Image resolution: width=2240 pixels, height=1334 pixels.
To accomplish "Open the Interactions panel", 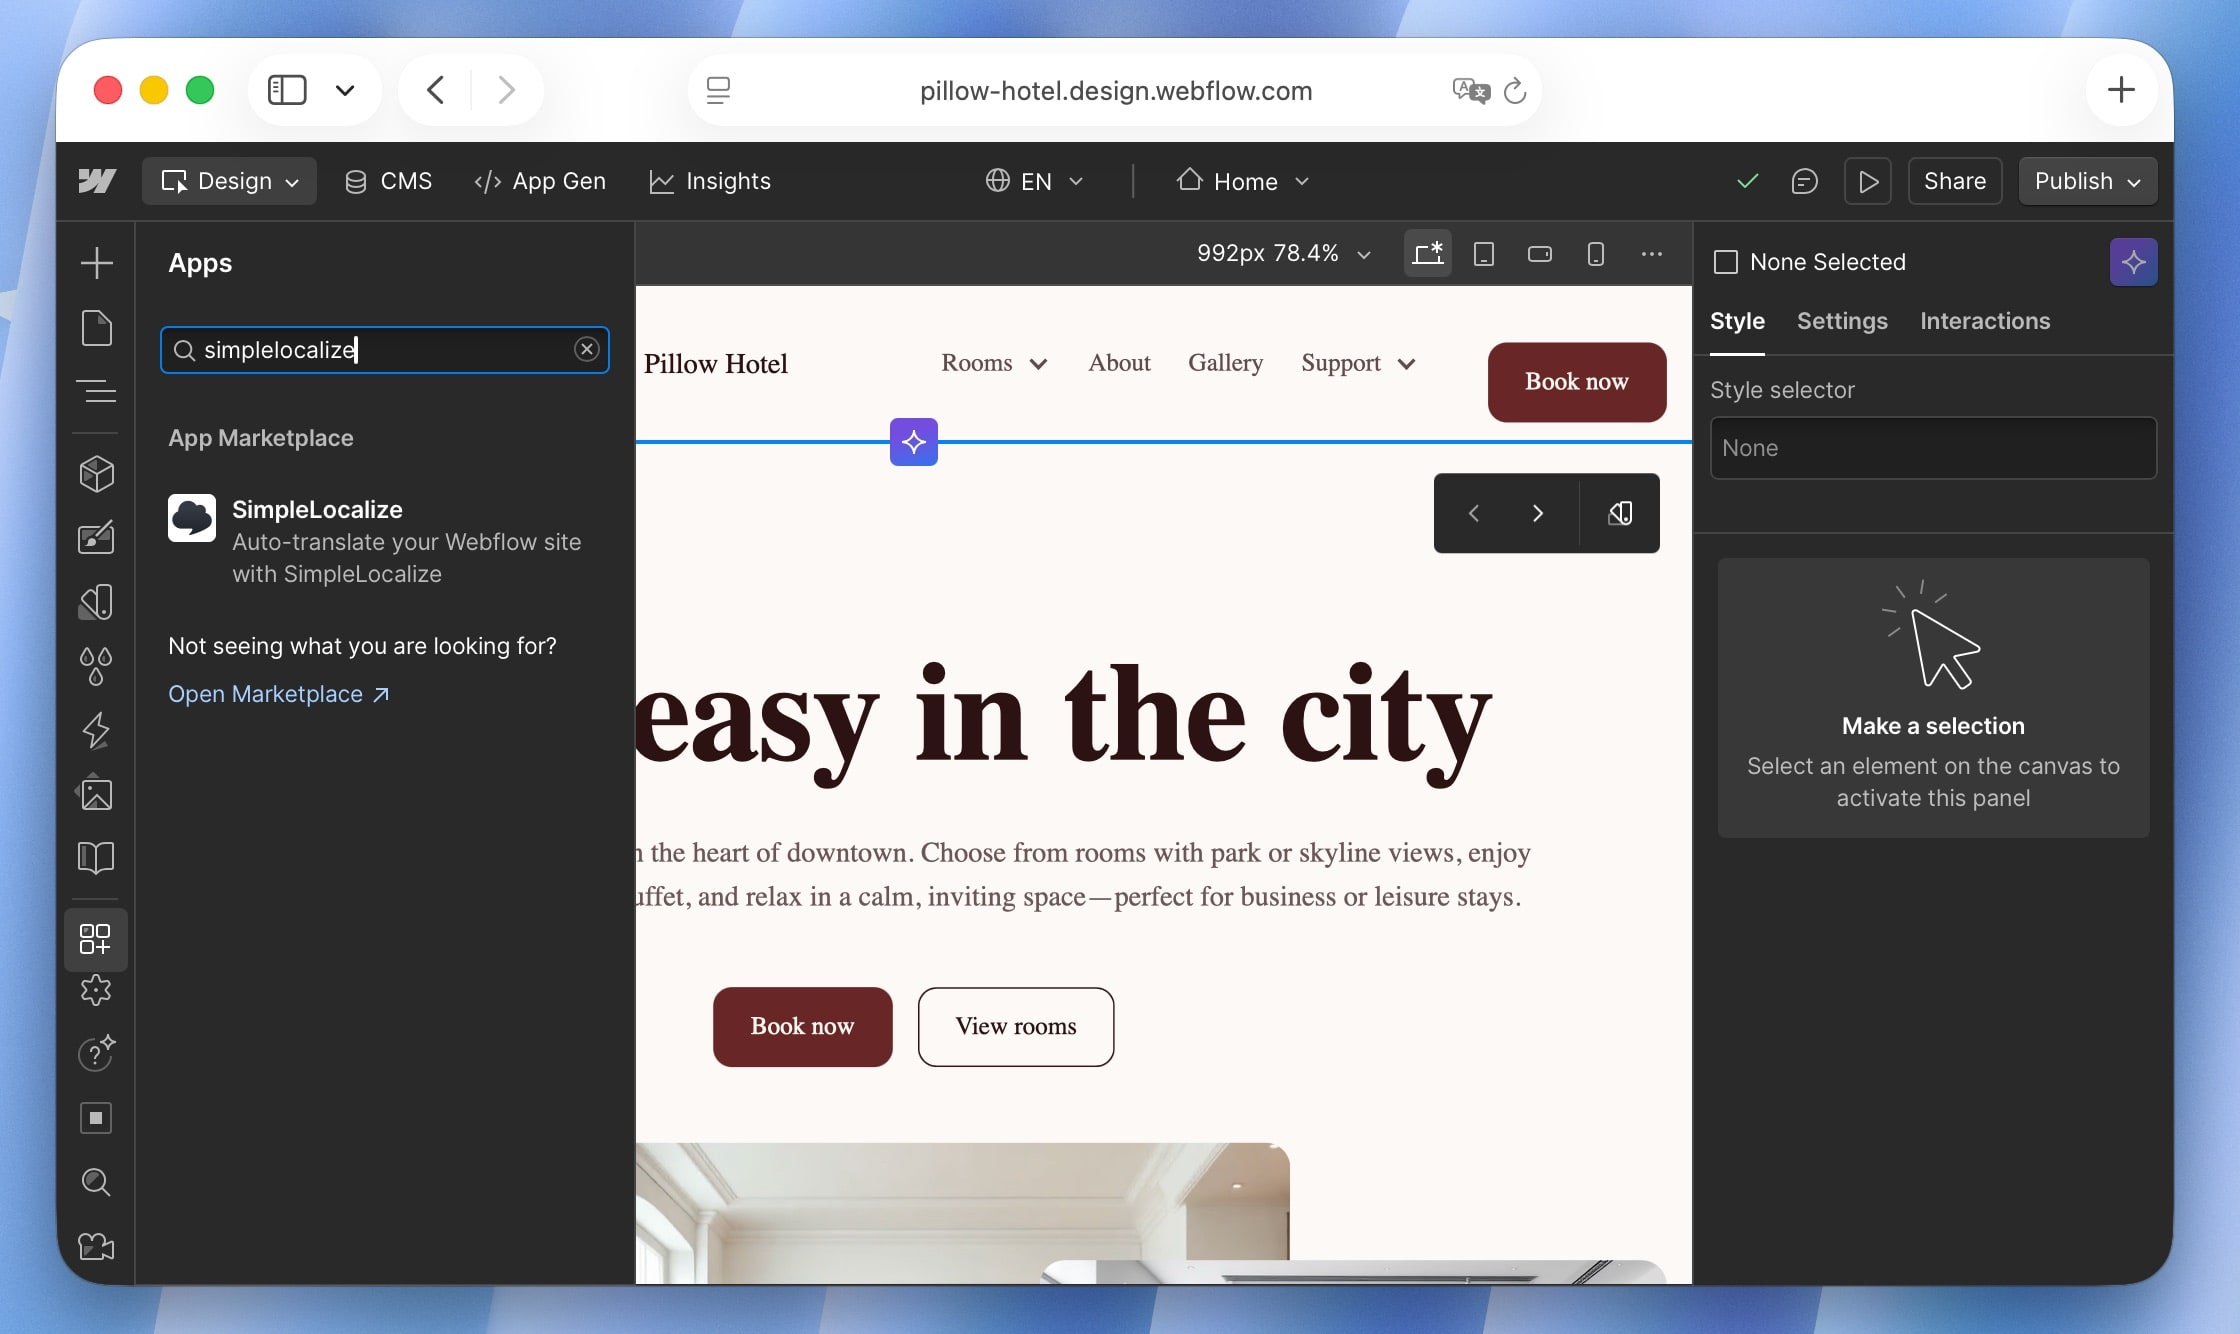I will 96,730.
